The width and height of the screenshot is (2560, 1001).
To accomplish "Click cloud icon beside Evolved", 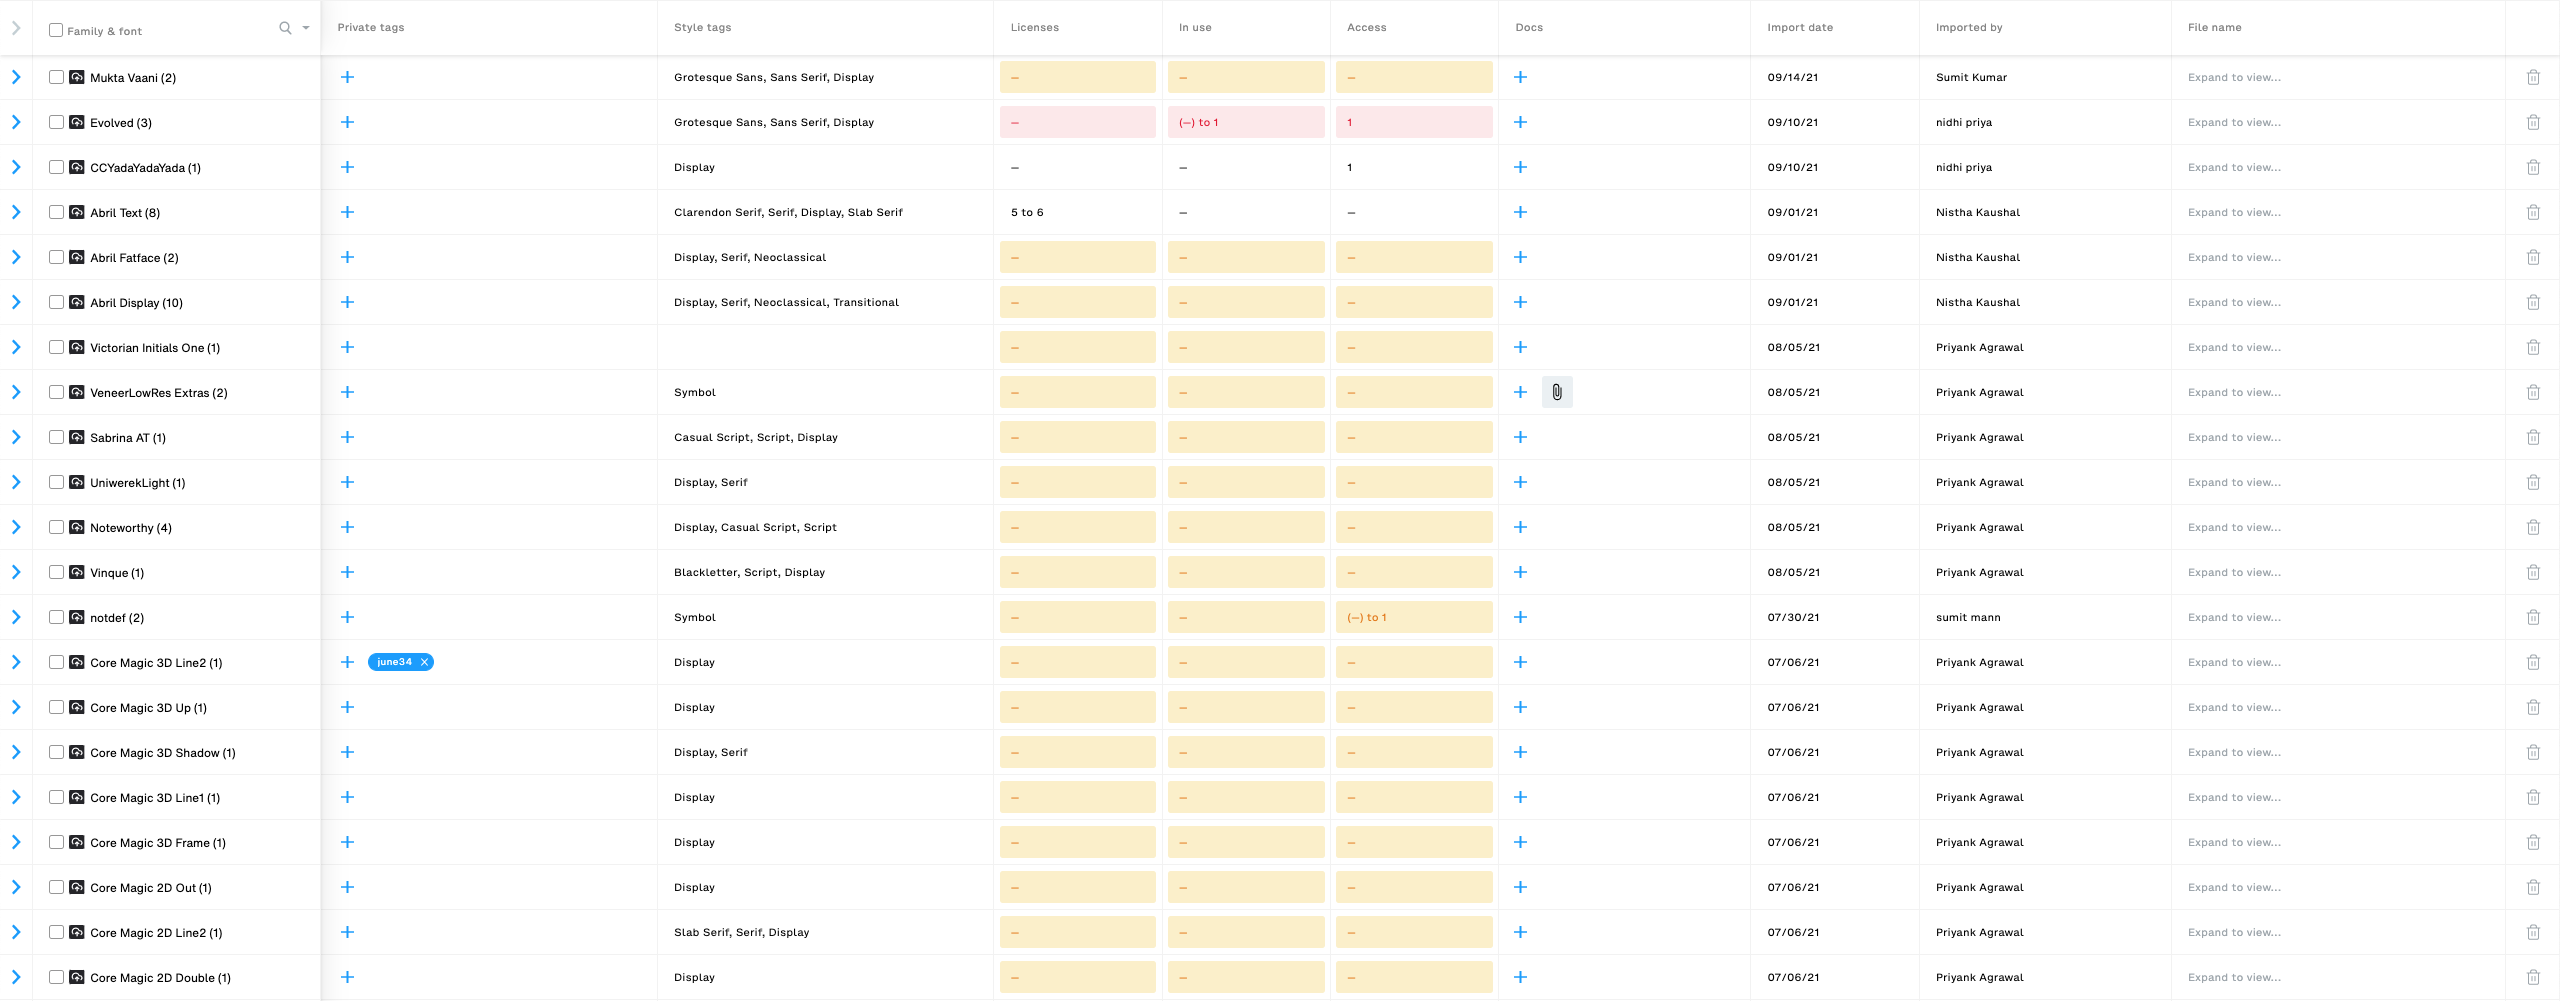I will [76, 122].
